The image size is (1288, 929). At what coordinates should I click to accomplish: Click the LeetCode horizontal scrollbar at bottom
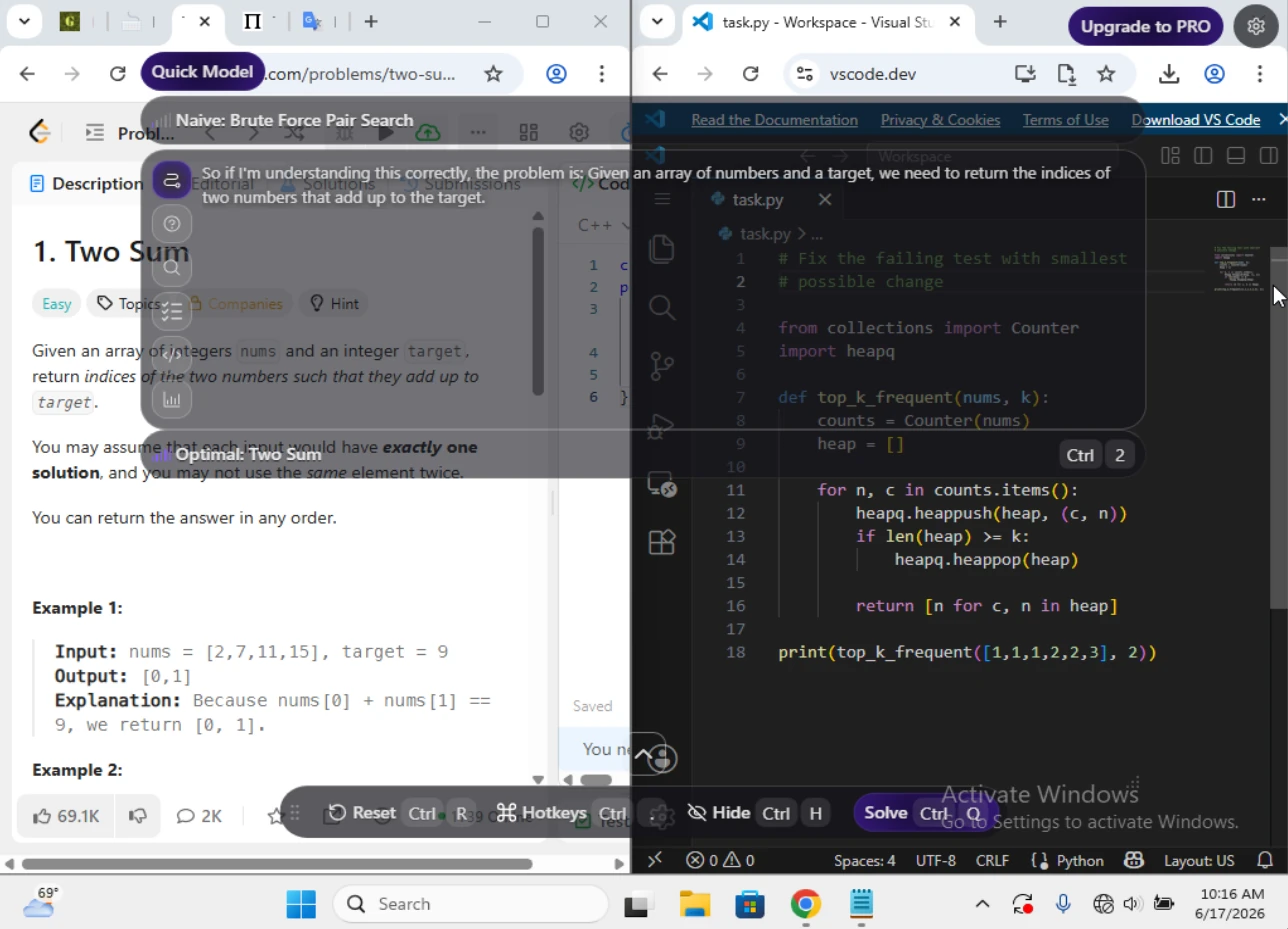tap(277, 864)
